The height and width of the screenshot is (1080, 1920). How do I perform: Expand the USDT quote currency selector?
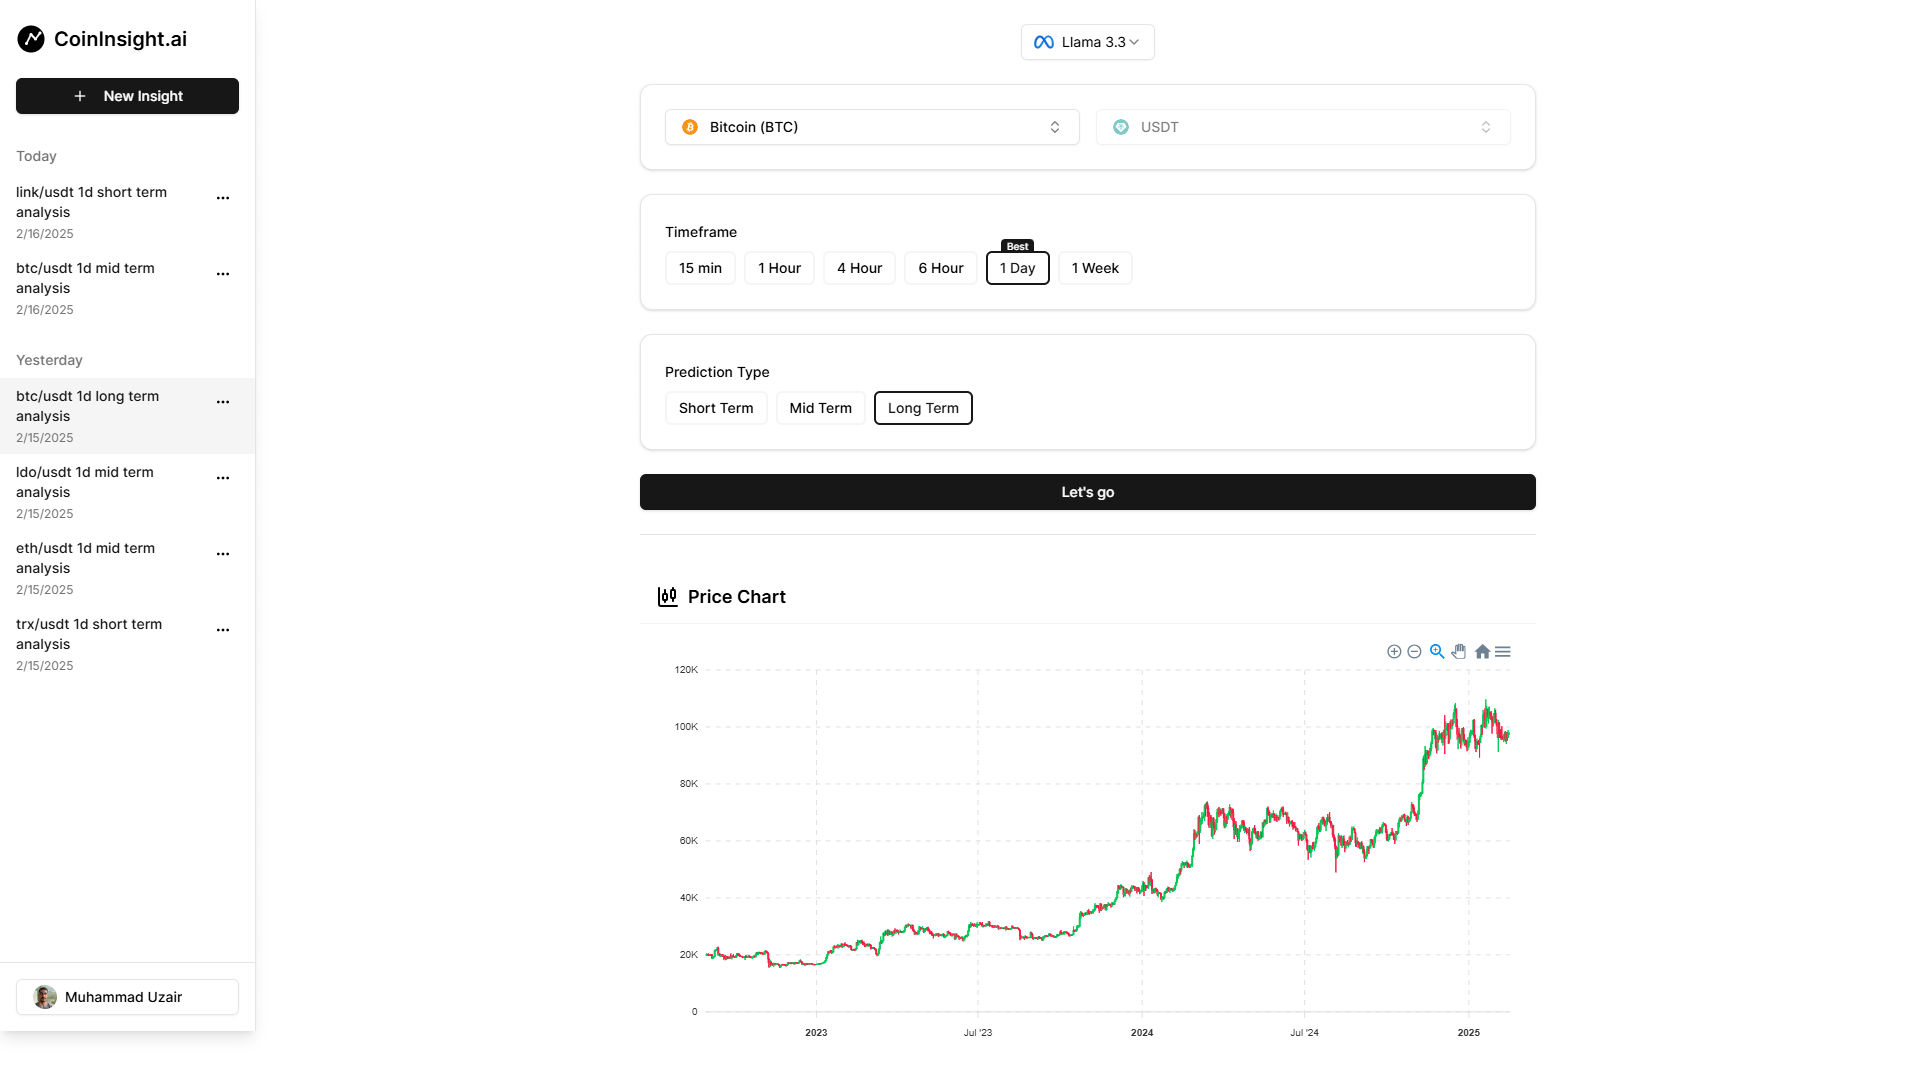(1302, 127)
